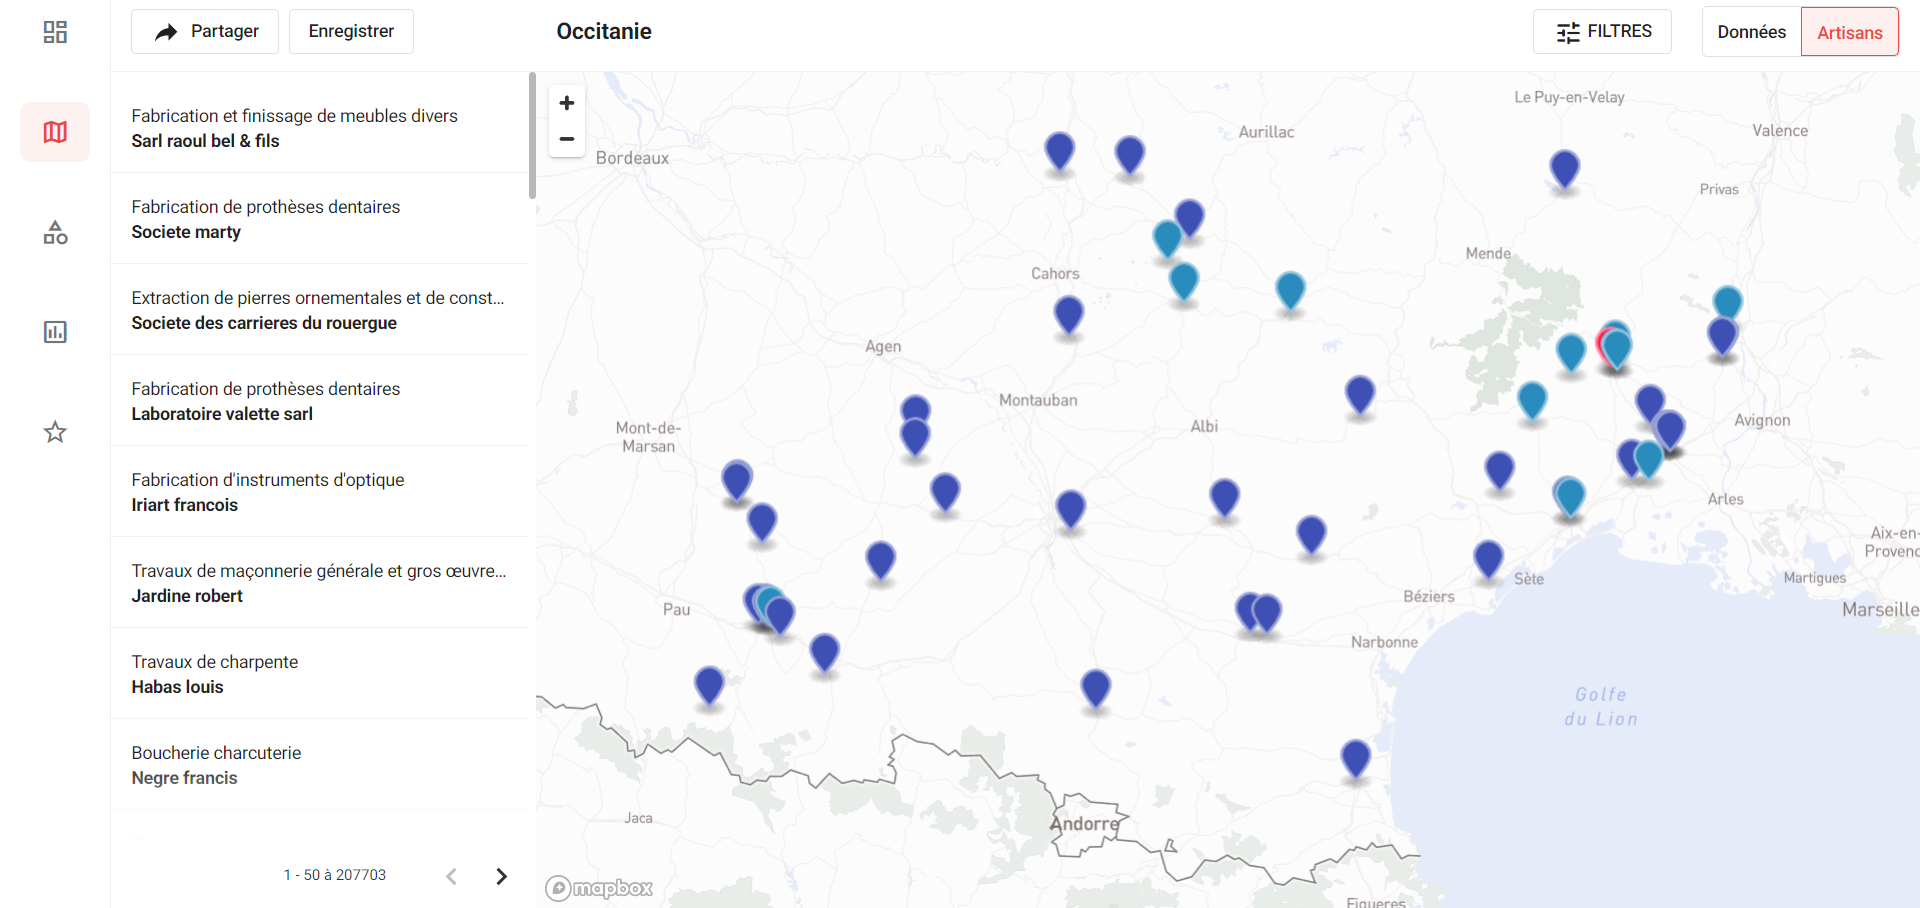Viewport: 1920px width, 908px height.
Task: Switch to the Artisans tab
Action: tap(1850, 32)
